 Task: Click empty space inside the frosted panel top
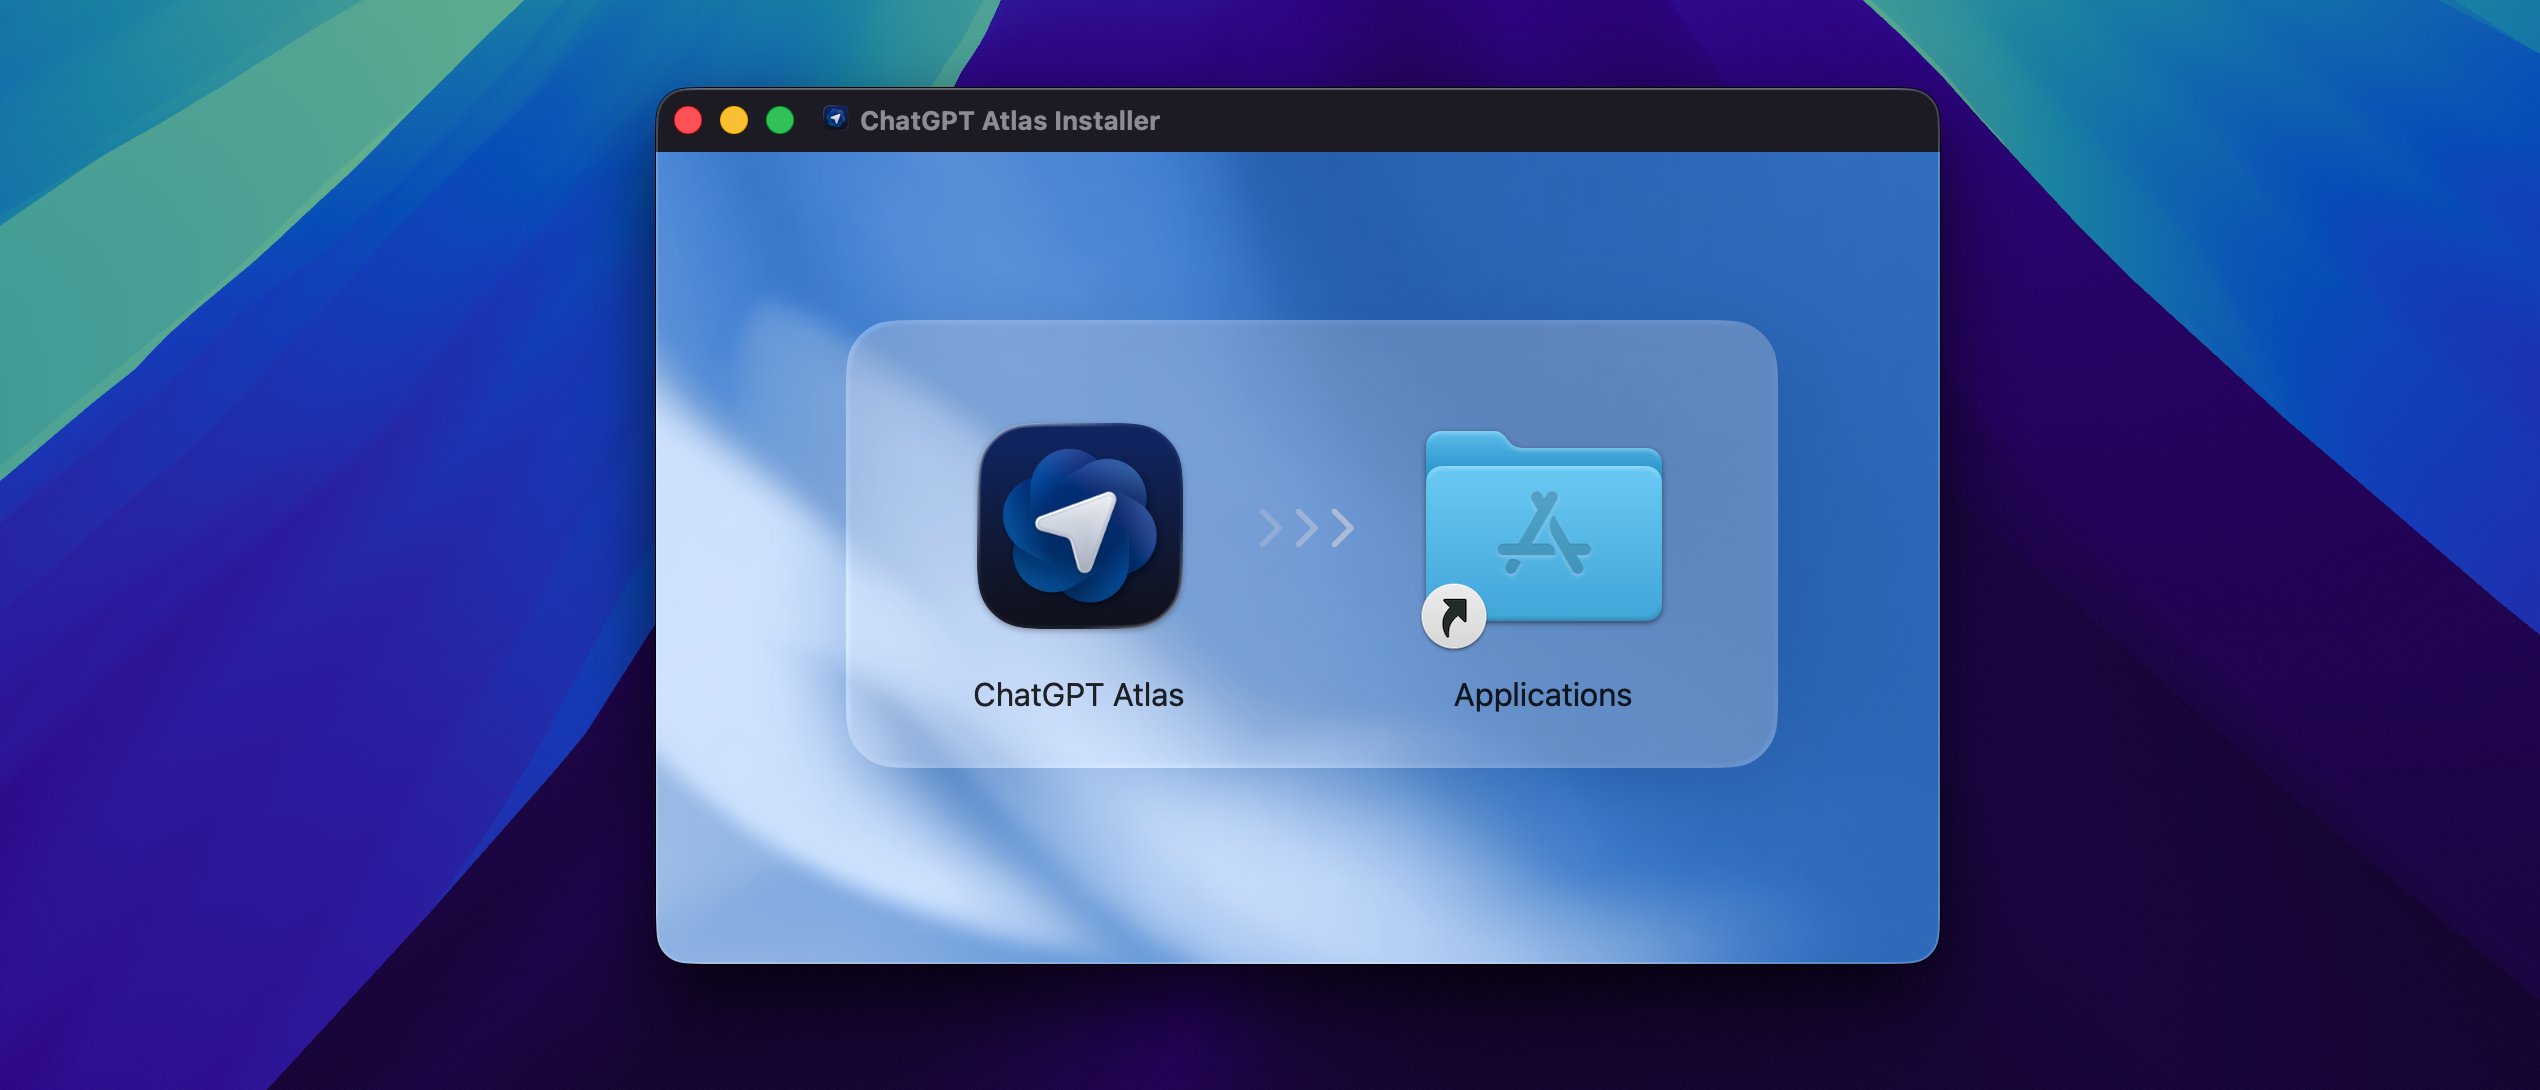(x=1310, y=370)
